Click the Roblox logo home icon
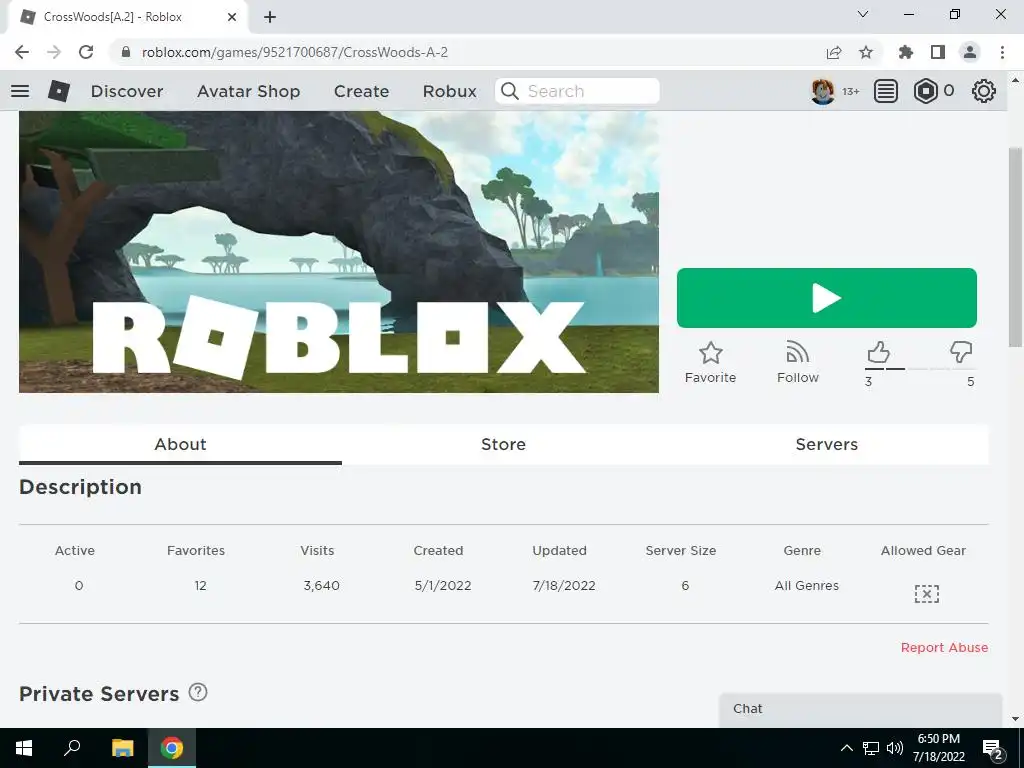Viewport: 1024px width, 768px height. click(x=59, y=91)
